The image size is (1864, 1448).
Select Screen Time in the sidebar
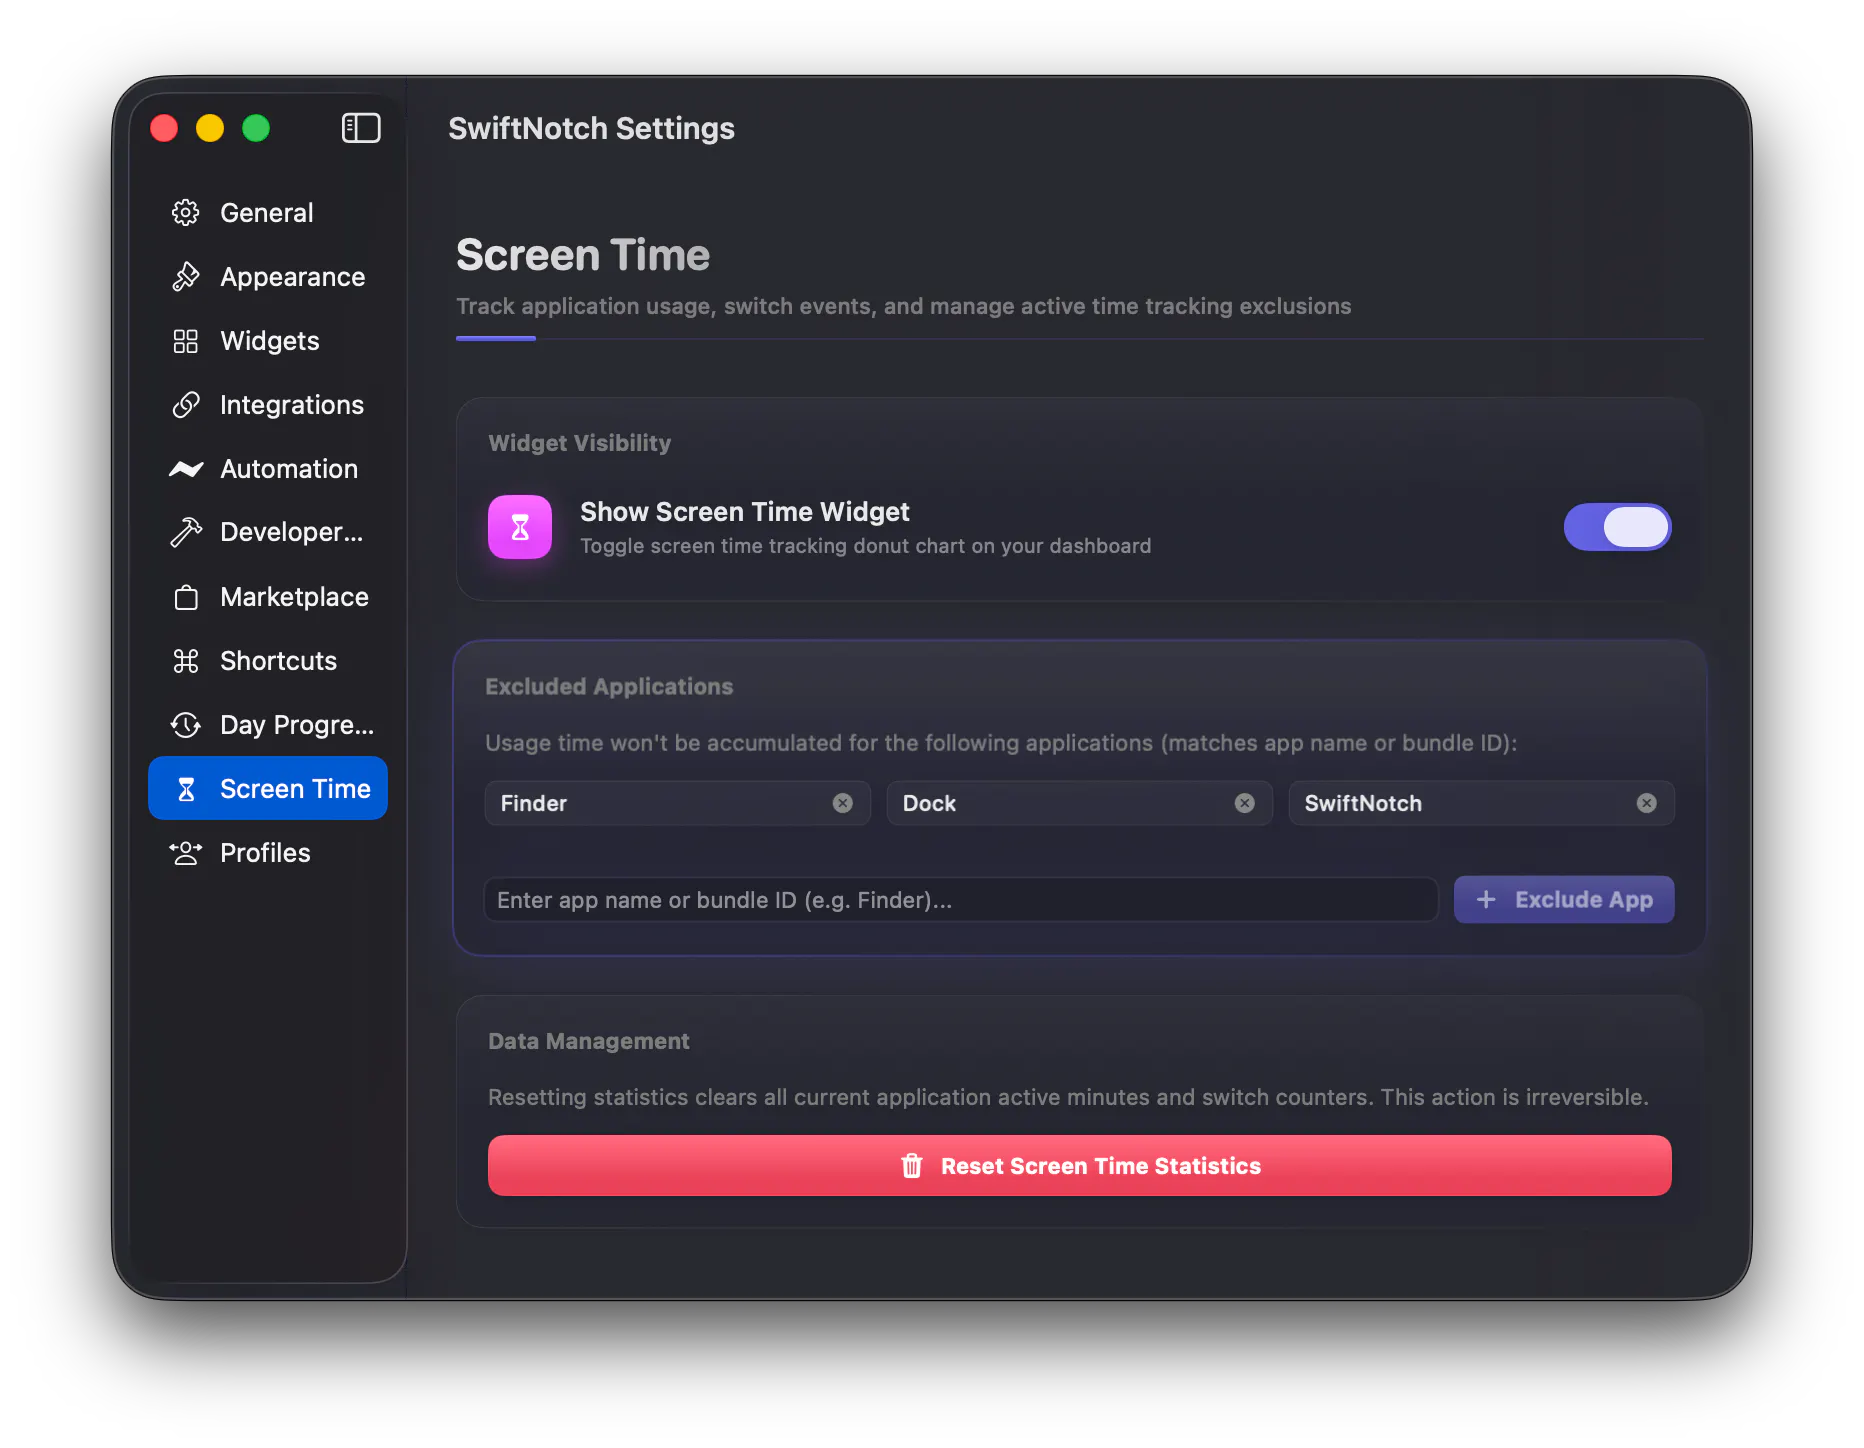click(x=268, y=789)
